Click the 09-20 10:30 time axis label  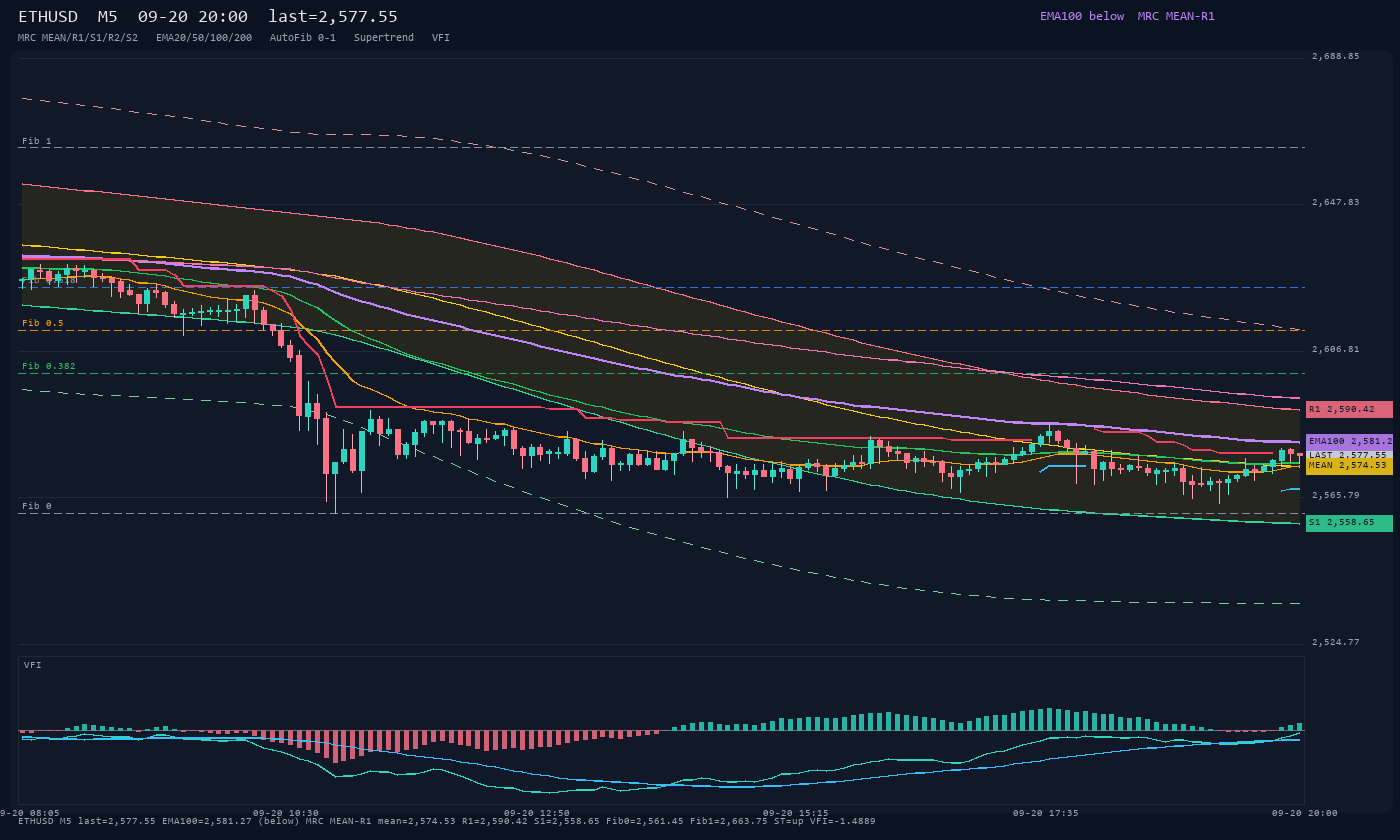point(286,813)
